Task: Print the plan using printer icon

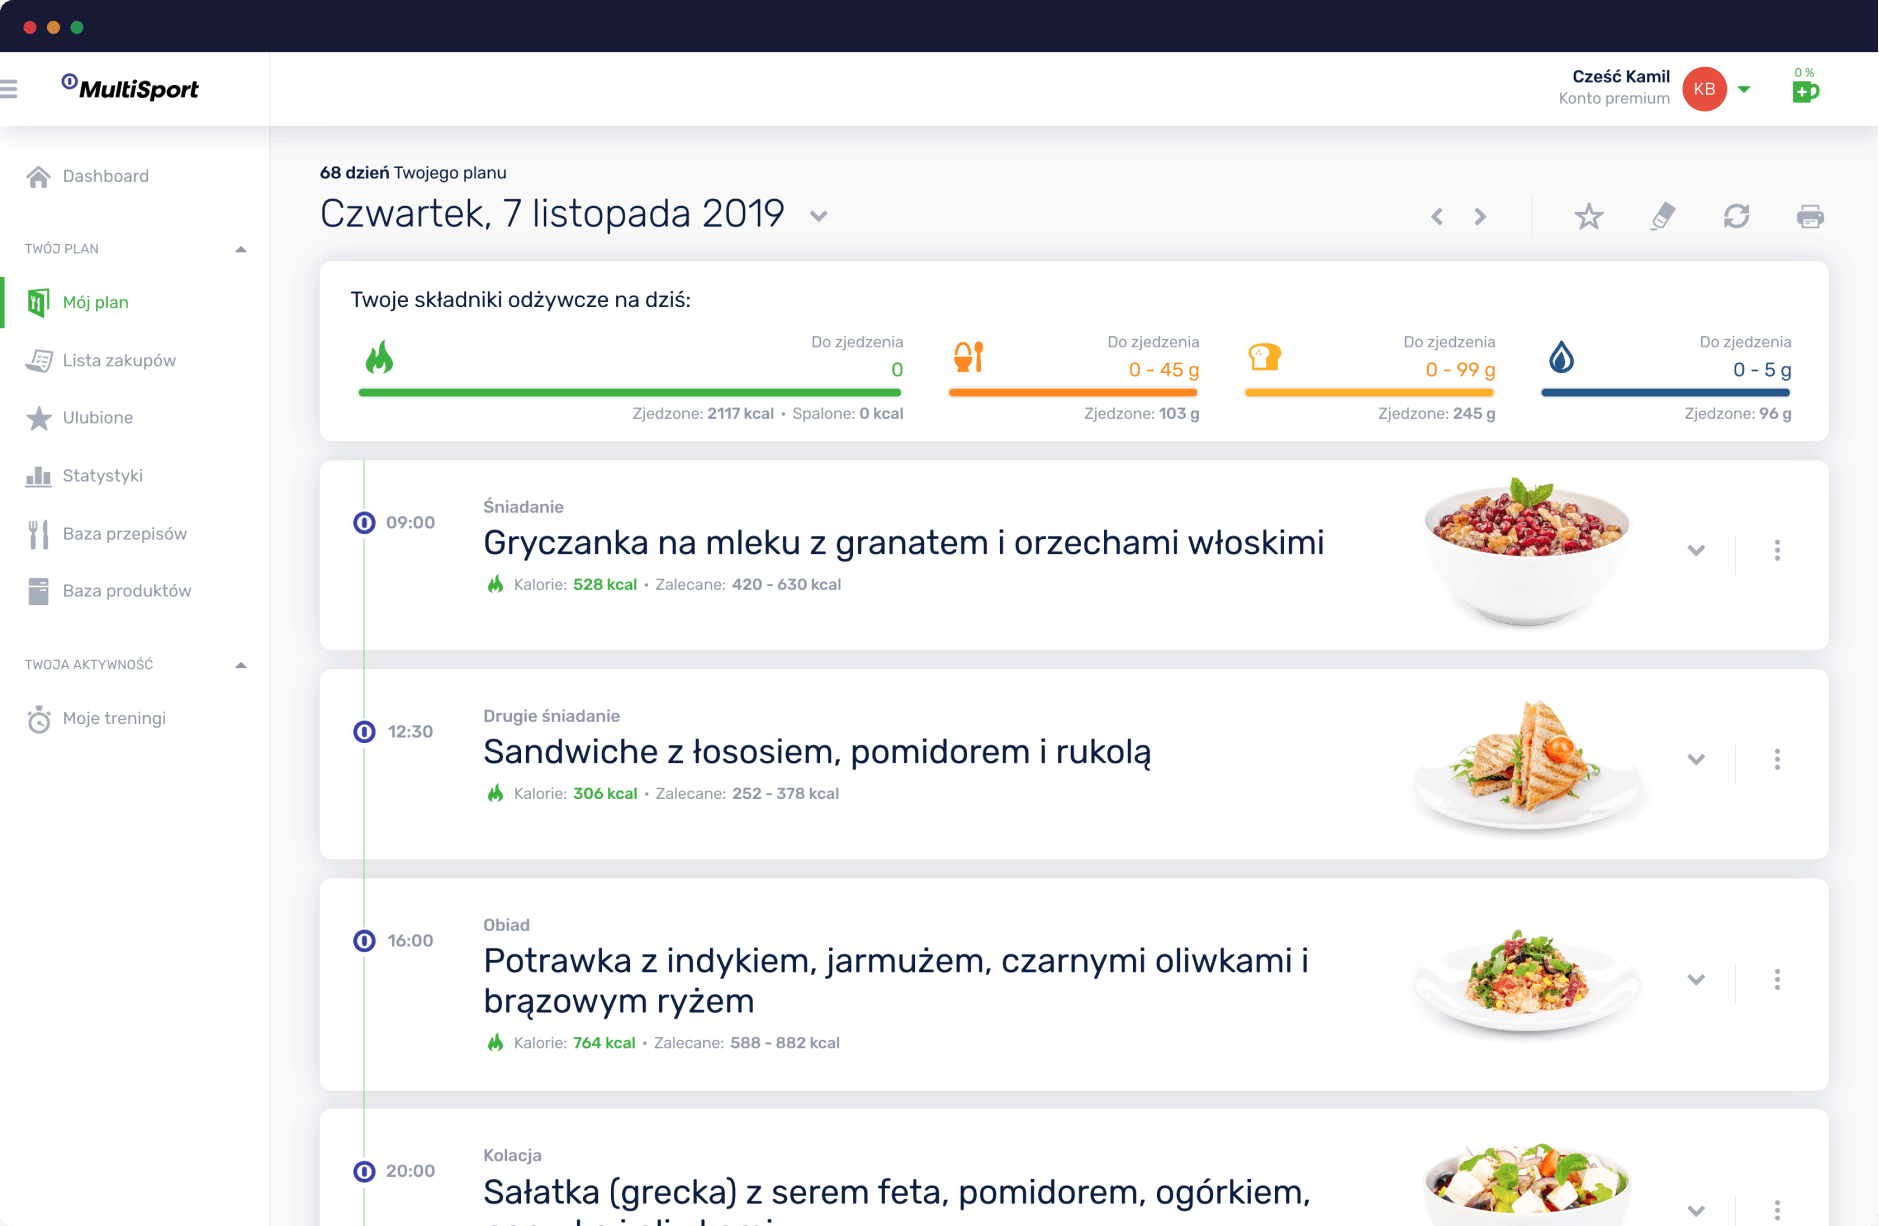Action: pyautogui.click(x=1810, y=216)
